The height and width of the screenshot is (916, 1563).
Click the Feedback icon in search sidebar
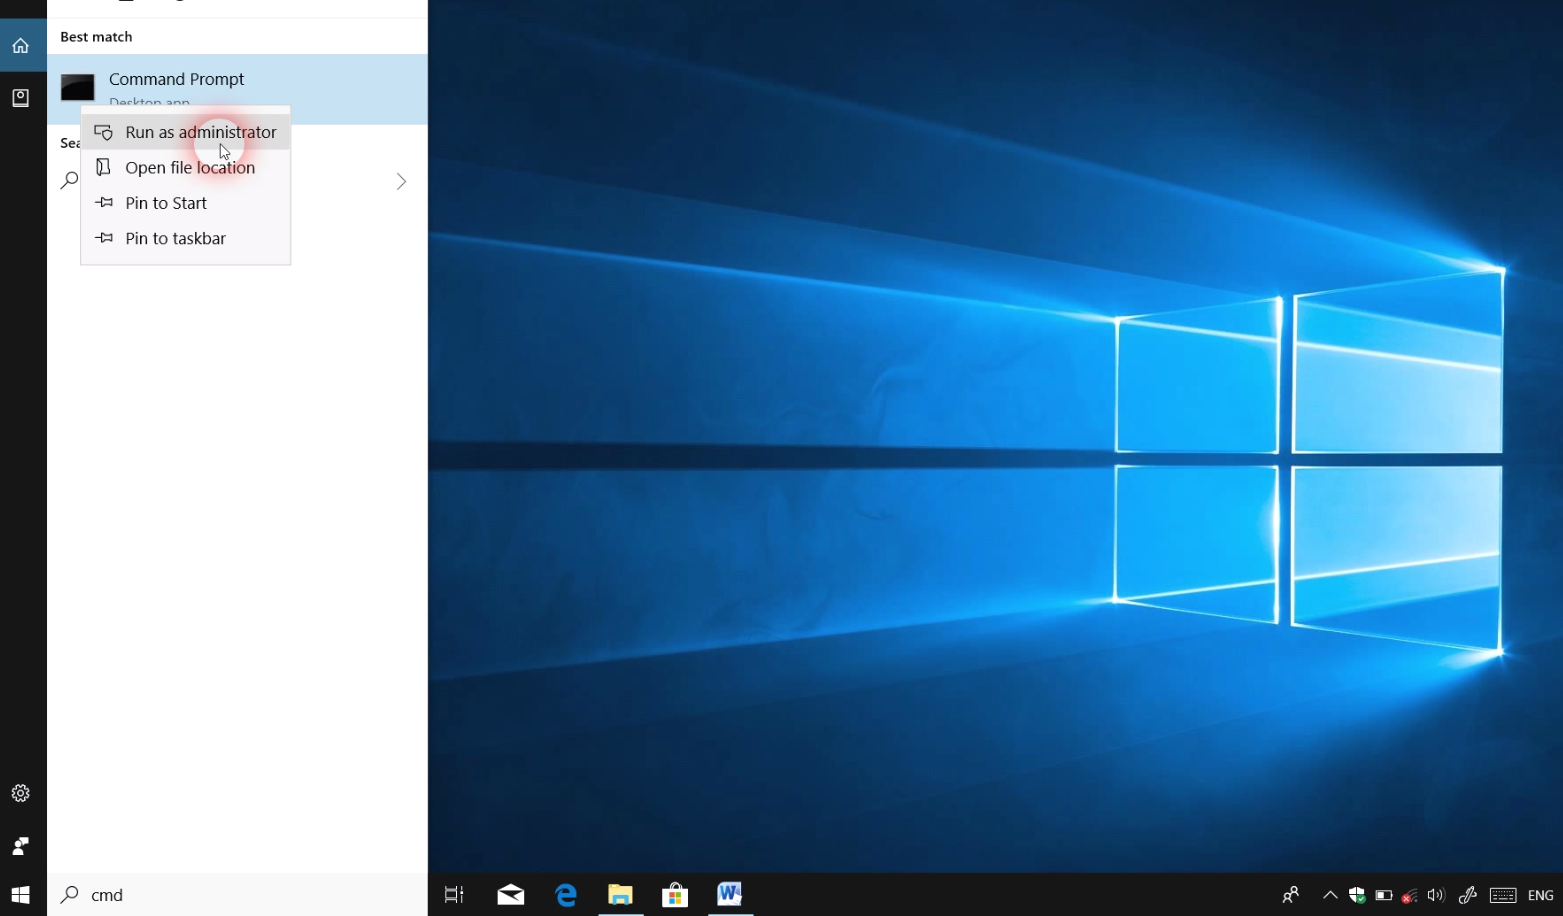[x=20, y=846]
